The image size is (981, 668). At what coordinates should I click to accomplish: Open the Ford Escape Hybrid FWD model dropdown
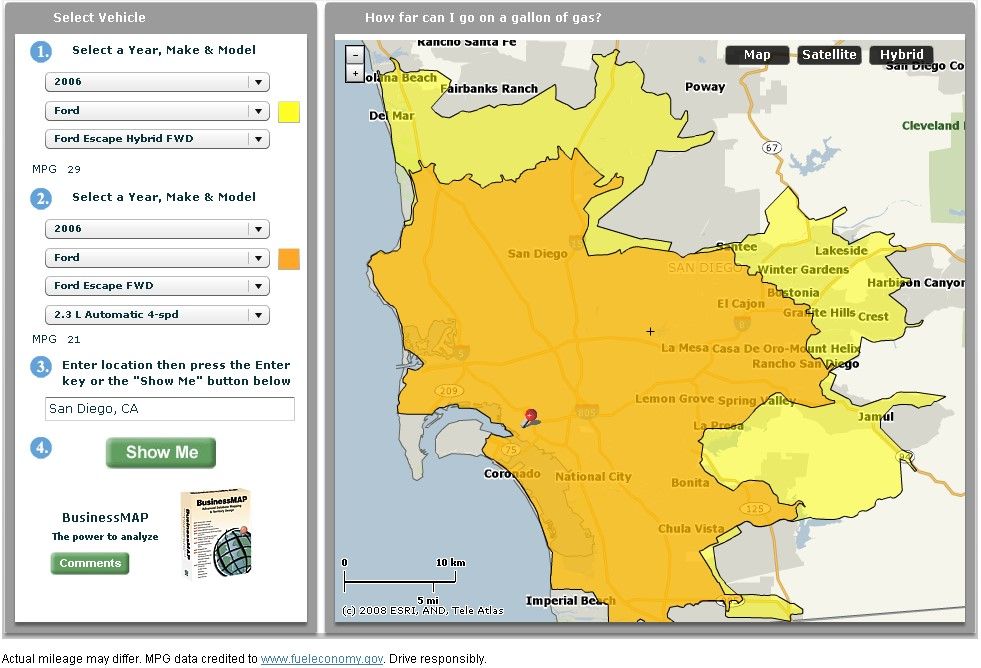pyautogui.click(x=157, y=139)
